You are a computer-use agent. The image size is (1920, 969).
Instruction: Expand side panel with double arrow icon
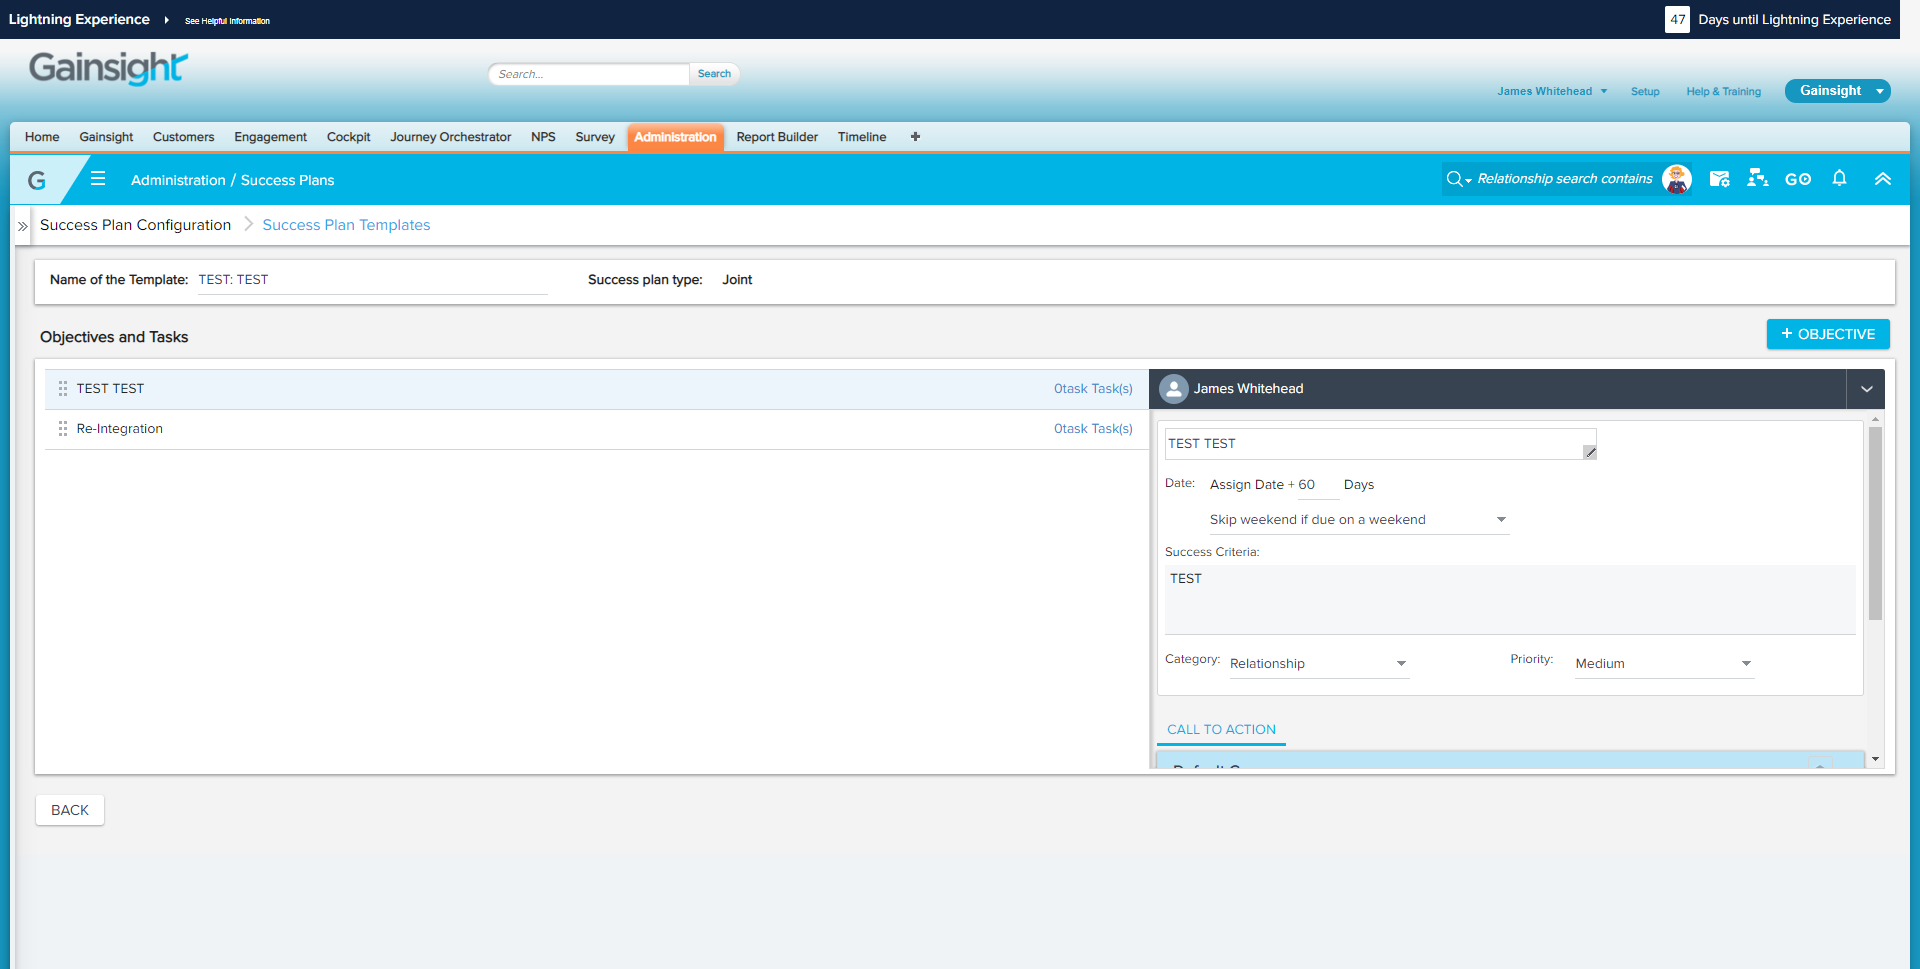click(x=23, y=226)
